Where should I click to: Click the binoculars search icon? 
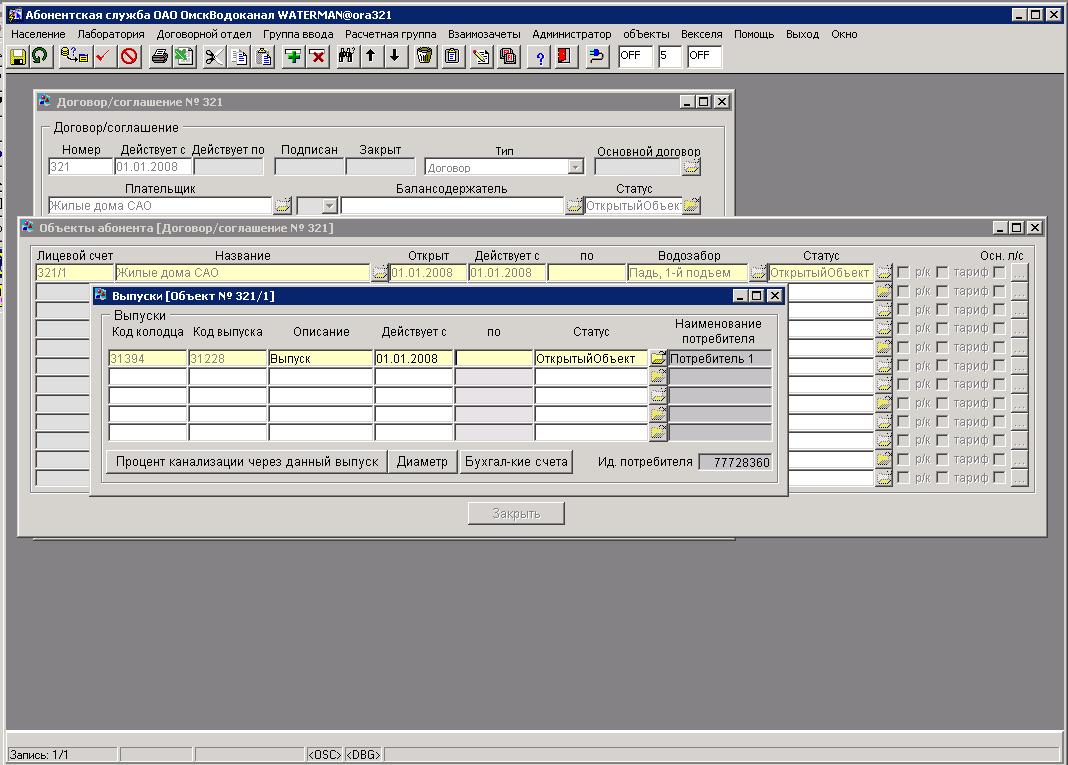tap(347, 56)
